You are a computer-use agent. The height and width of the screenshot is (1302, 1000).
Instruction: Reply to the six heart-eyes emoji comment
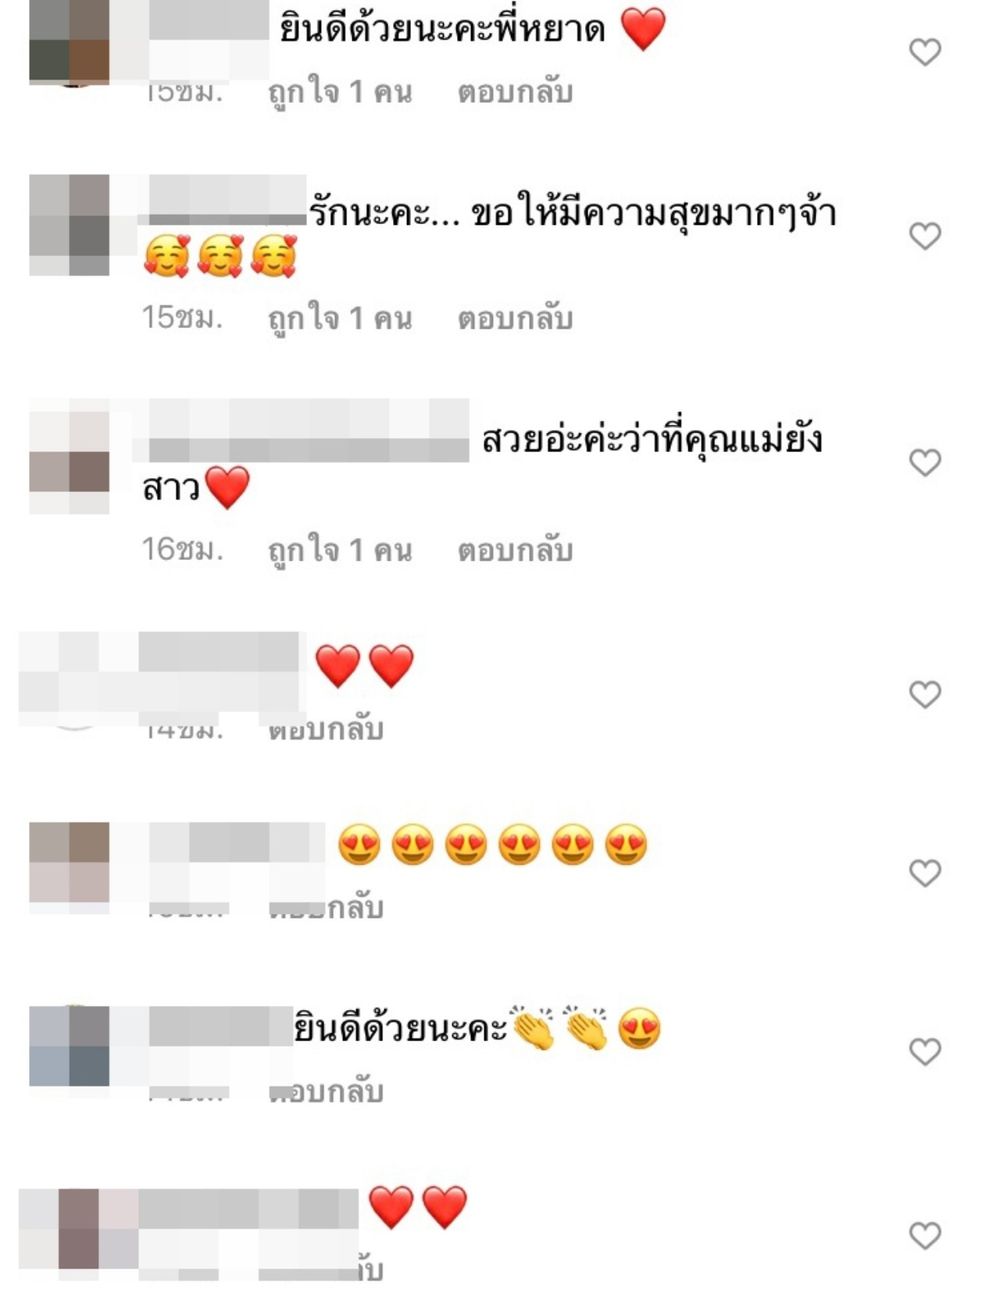(326, 908)
